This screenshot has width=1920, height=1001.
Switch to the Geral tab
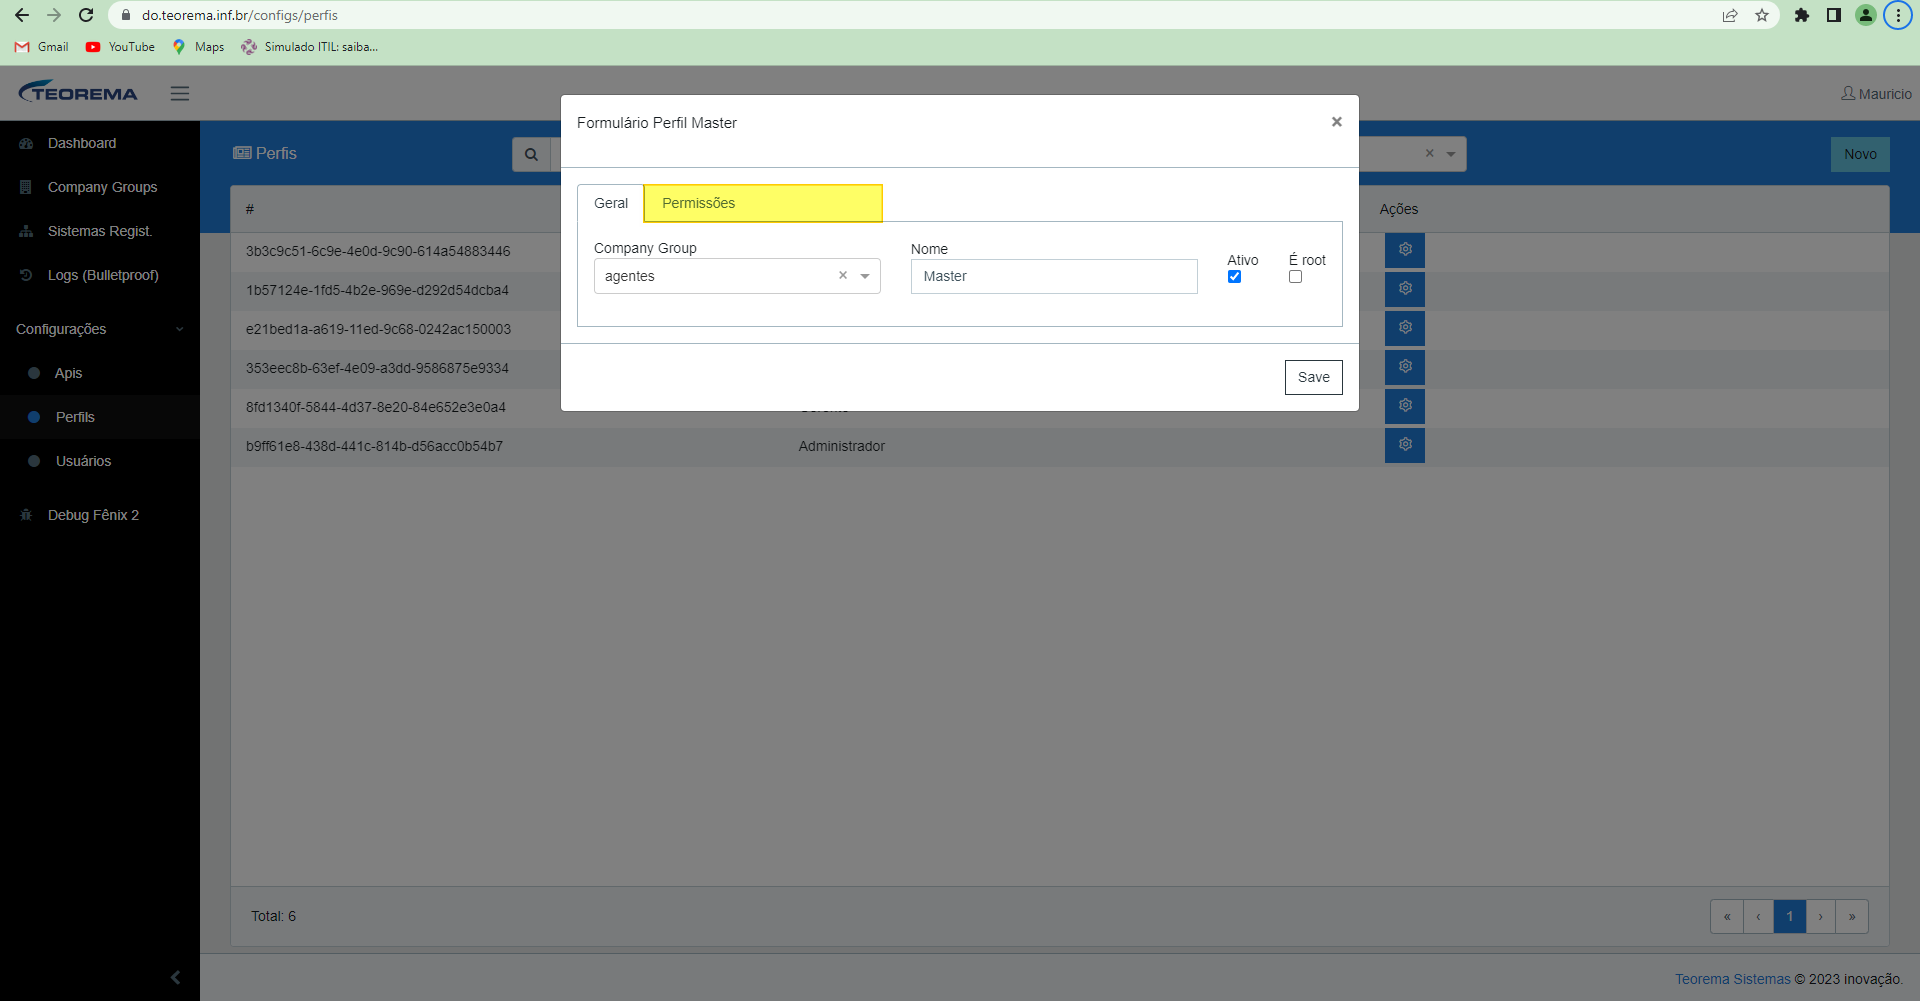tap(611, 203)
